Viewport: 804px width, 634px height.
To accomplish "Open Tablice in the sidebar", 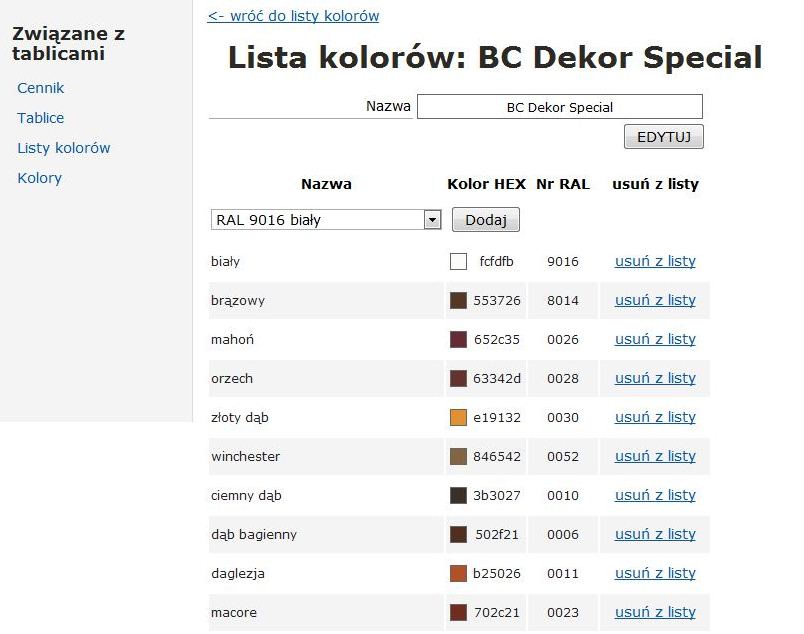I will [x=41, y=118].
